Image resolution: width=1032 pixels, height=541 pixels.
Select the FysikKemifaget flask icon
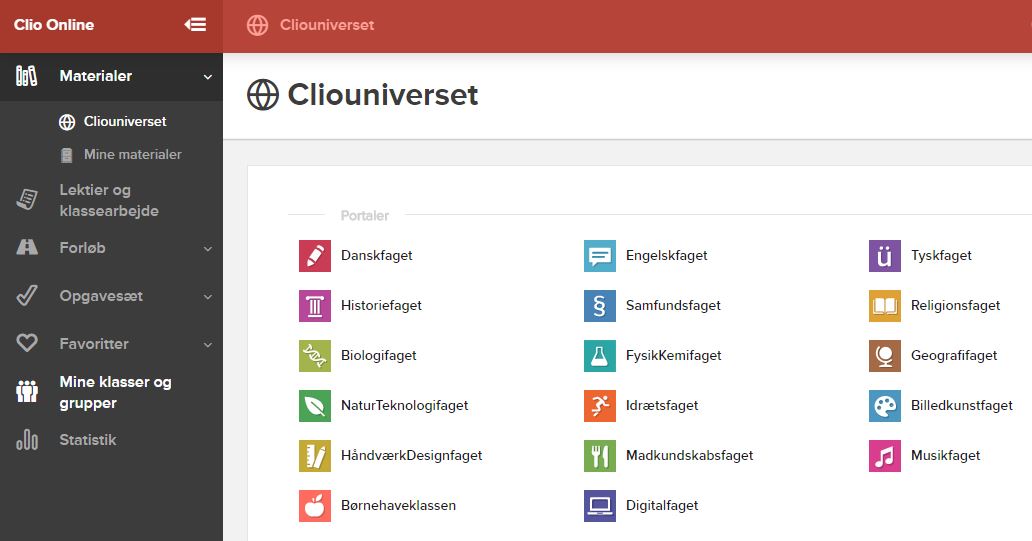click(600, 356)
